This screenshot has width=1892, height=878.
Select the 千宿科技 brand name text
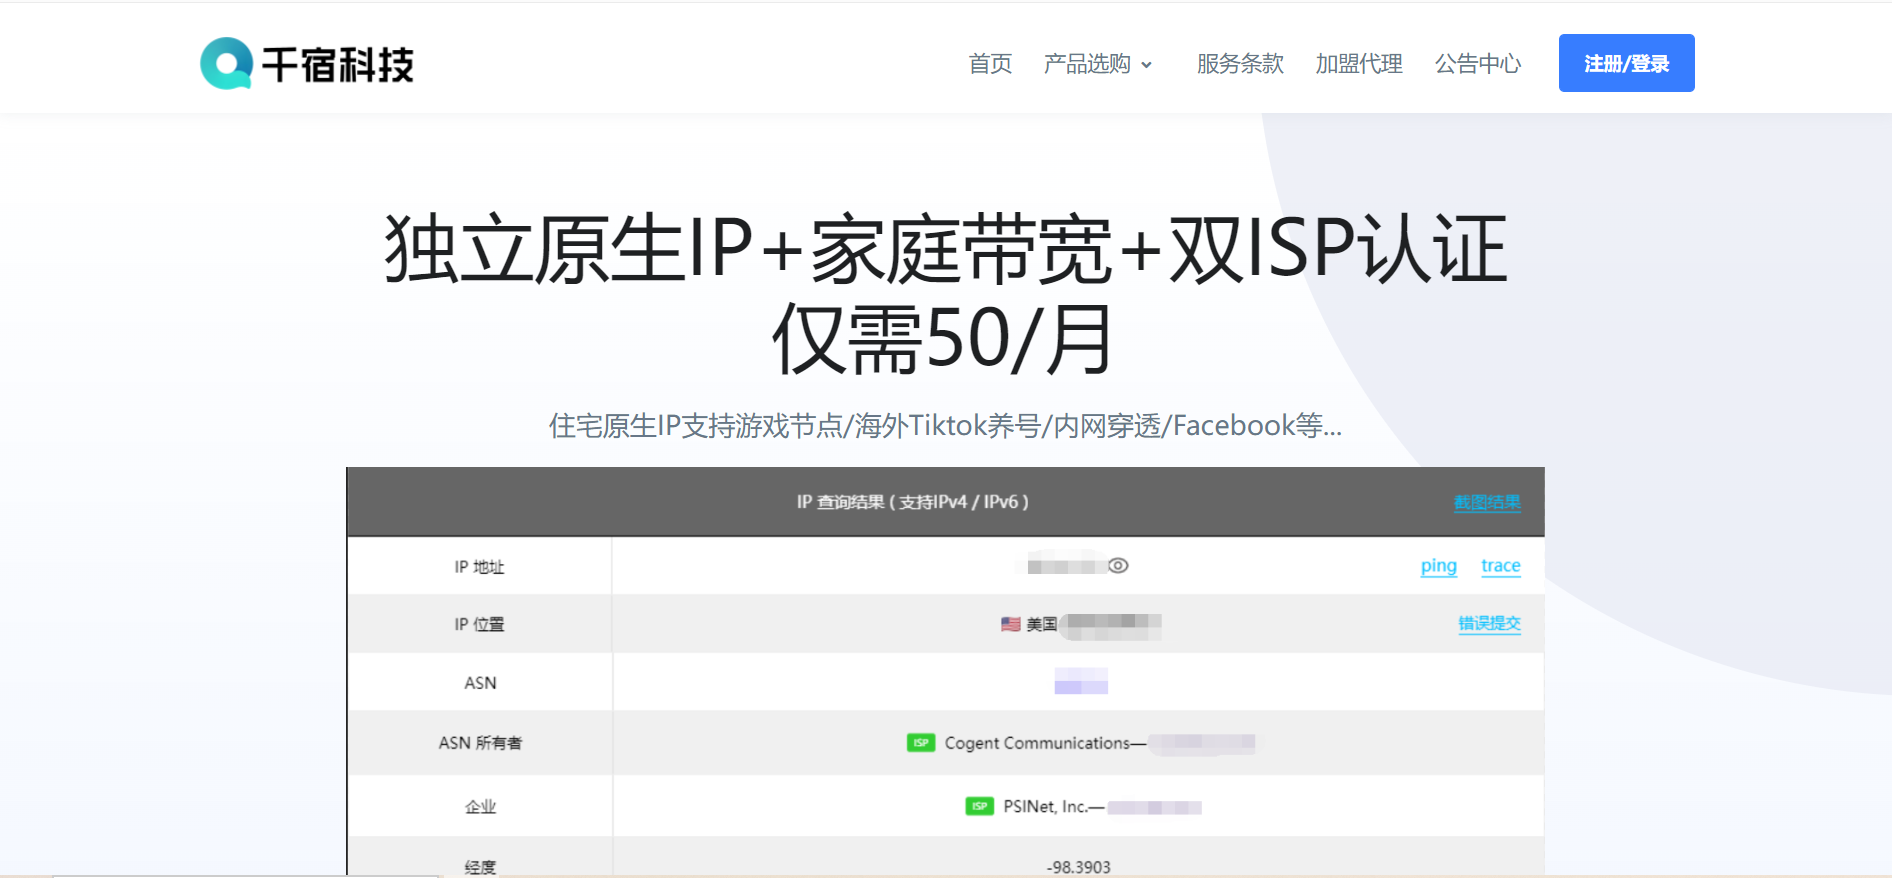coord(338,65)
